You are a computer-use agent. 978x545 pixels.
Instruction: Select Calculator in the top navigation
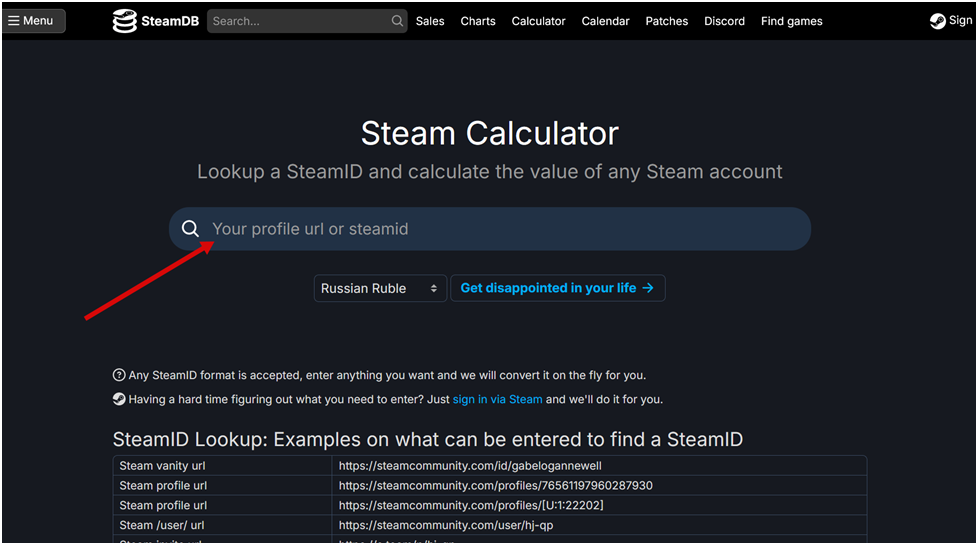(x=538, y=21)
